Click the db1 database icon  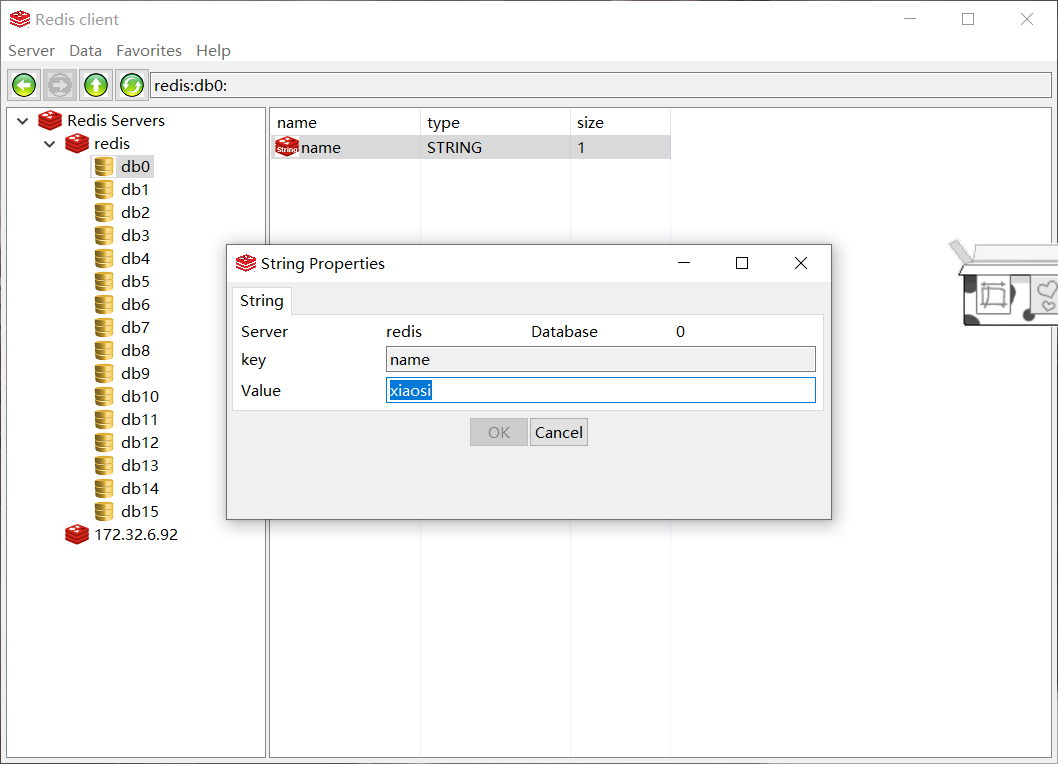pyautogui.click(x=104, y=190)
